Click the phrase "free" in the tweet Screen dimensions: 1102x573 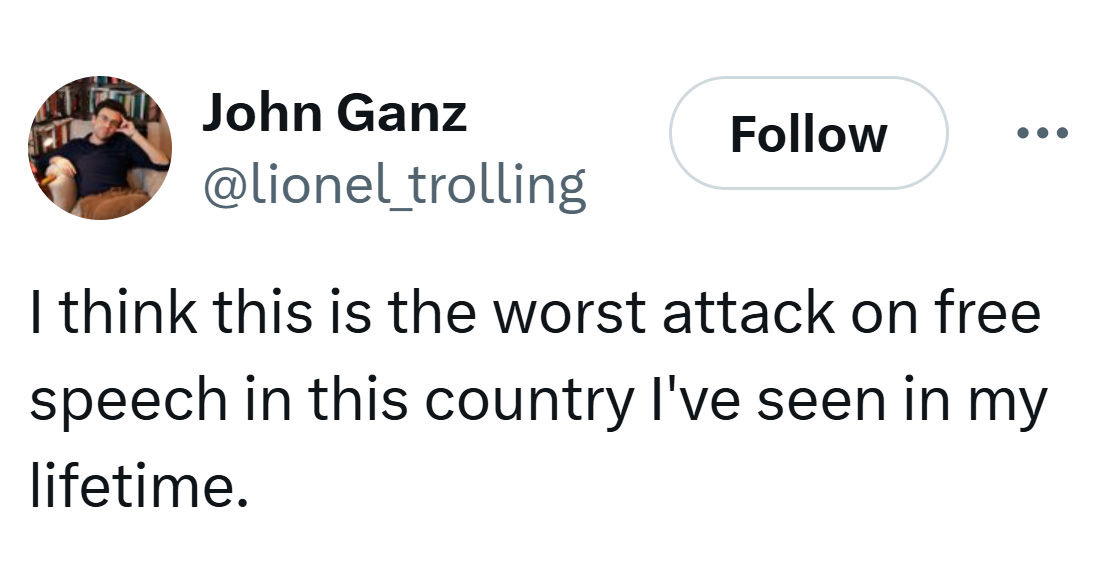[x=991, y=314]
